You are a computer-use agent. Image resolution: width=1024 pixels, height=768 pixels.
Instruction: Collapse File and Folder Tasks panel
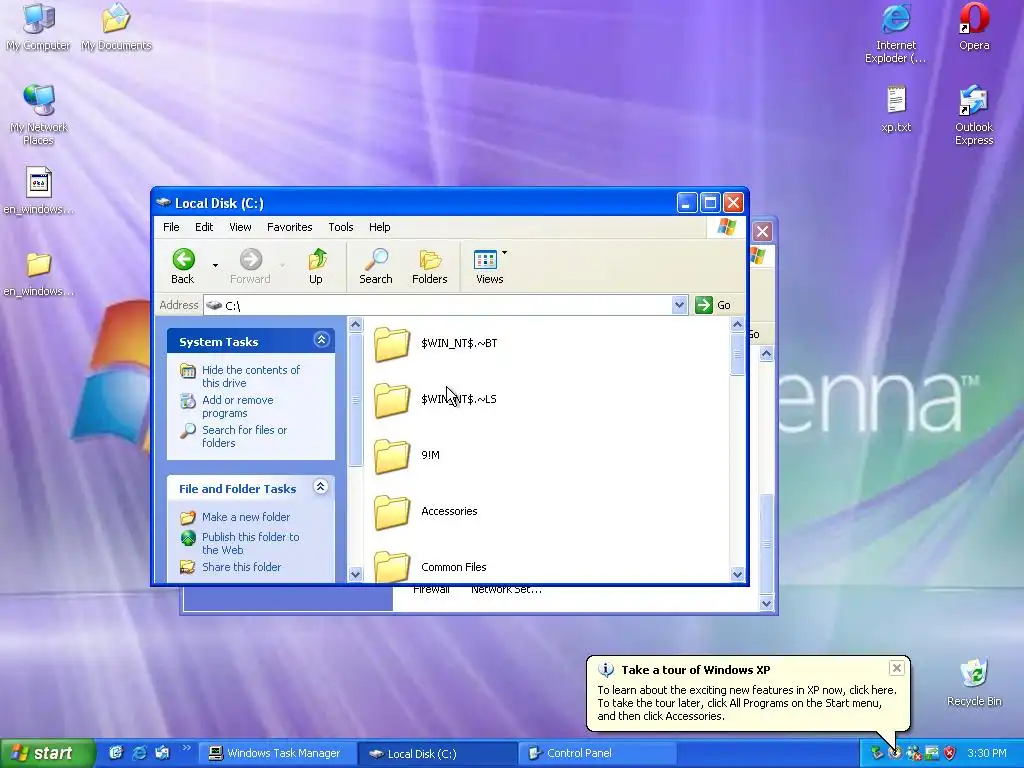pos(321,487)
